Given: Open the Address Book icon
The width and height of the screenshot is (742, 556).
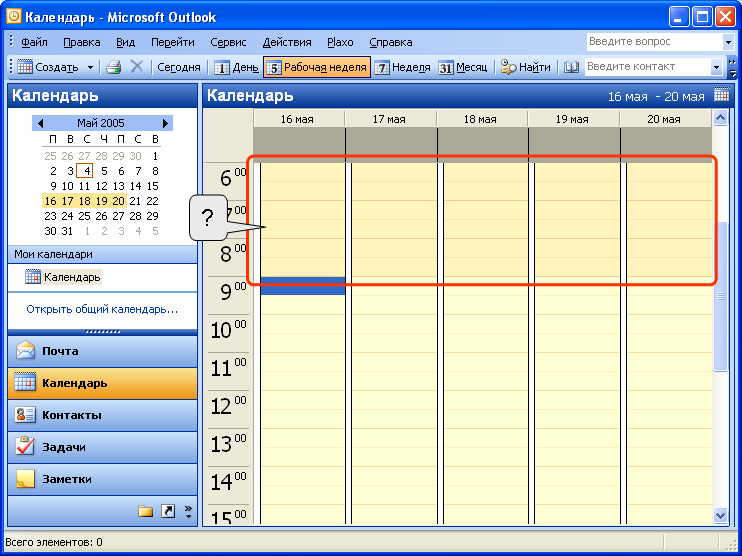Looking at the screenshot, I should pyautogui.click(x=571, y=67).
